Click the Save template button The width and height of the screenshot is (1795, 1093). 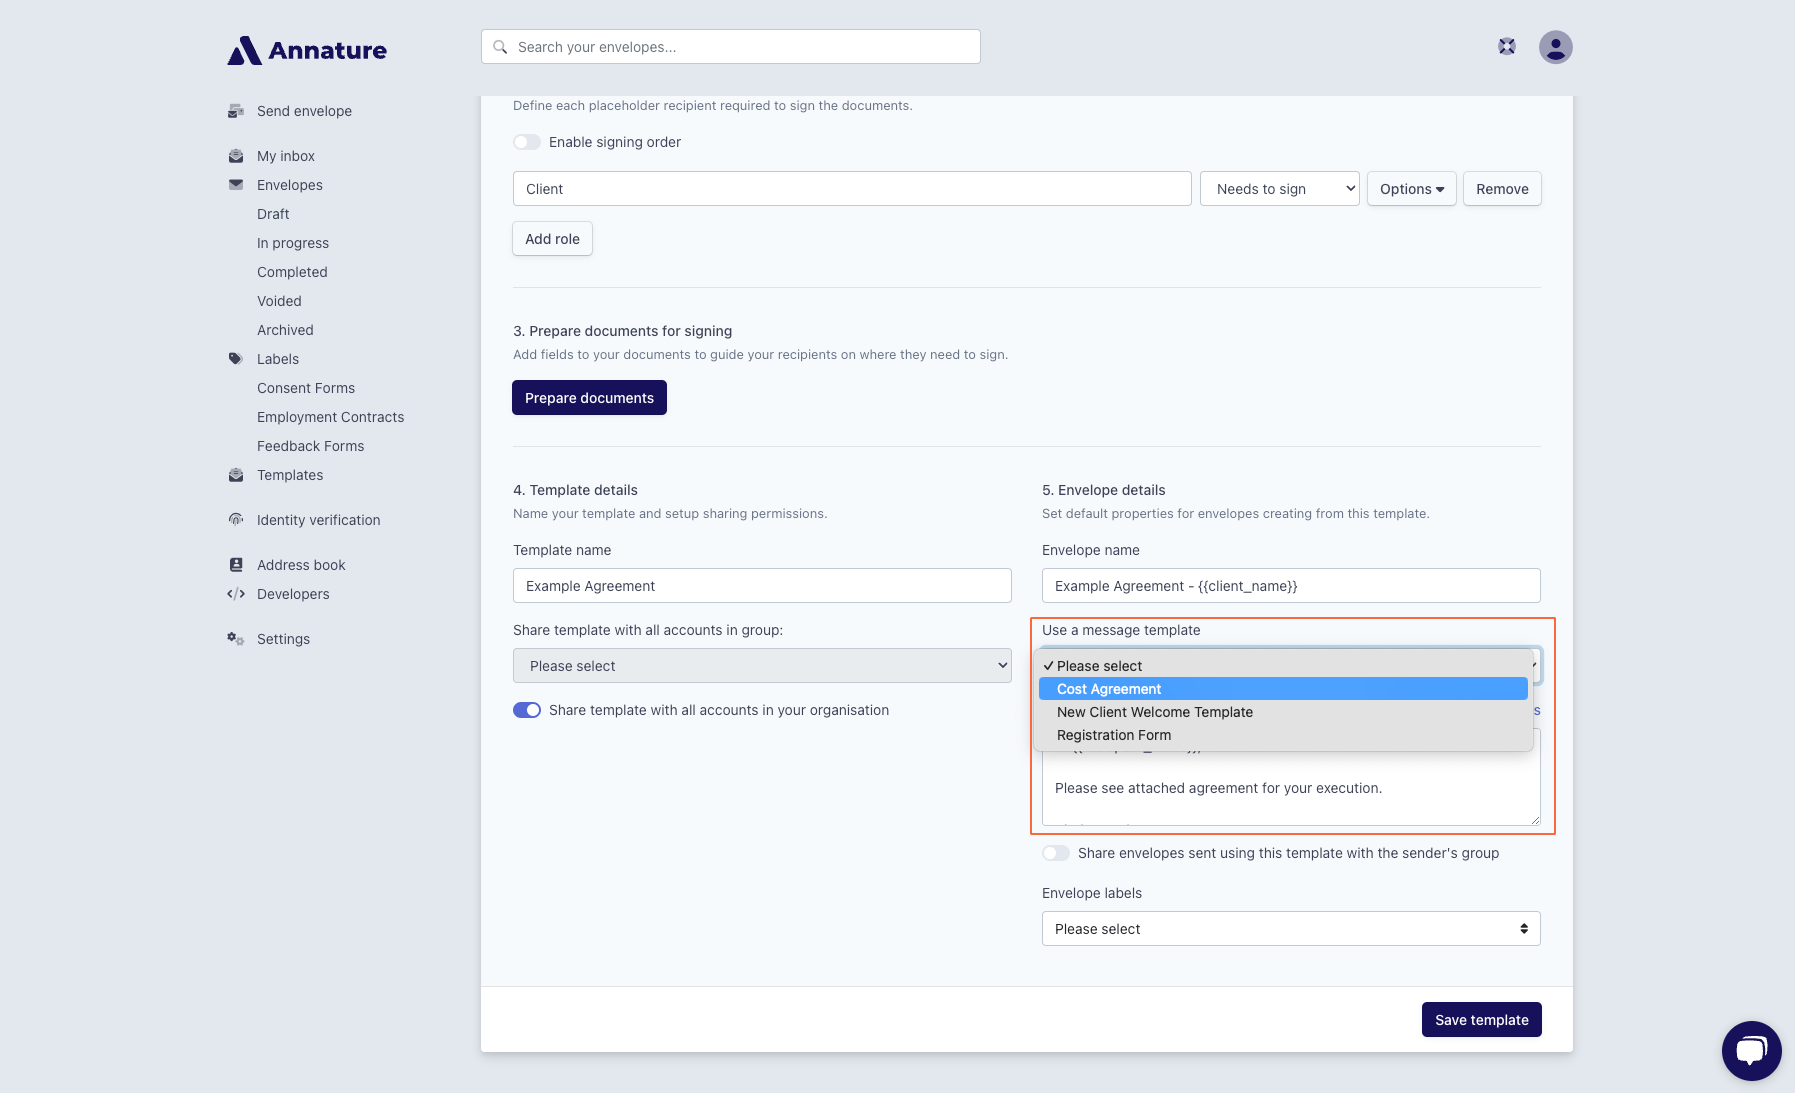click(1481, 1020)
